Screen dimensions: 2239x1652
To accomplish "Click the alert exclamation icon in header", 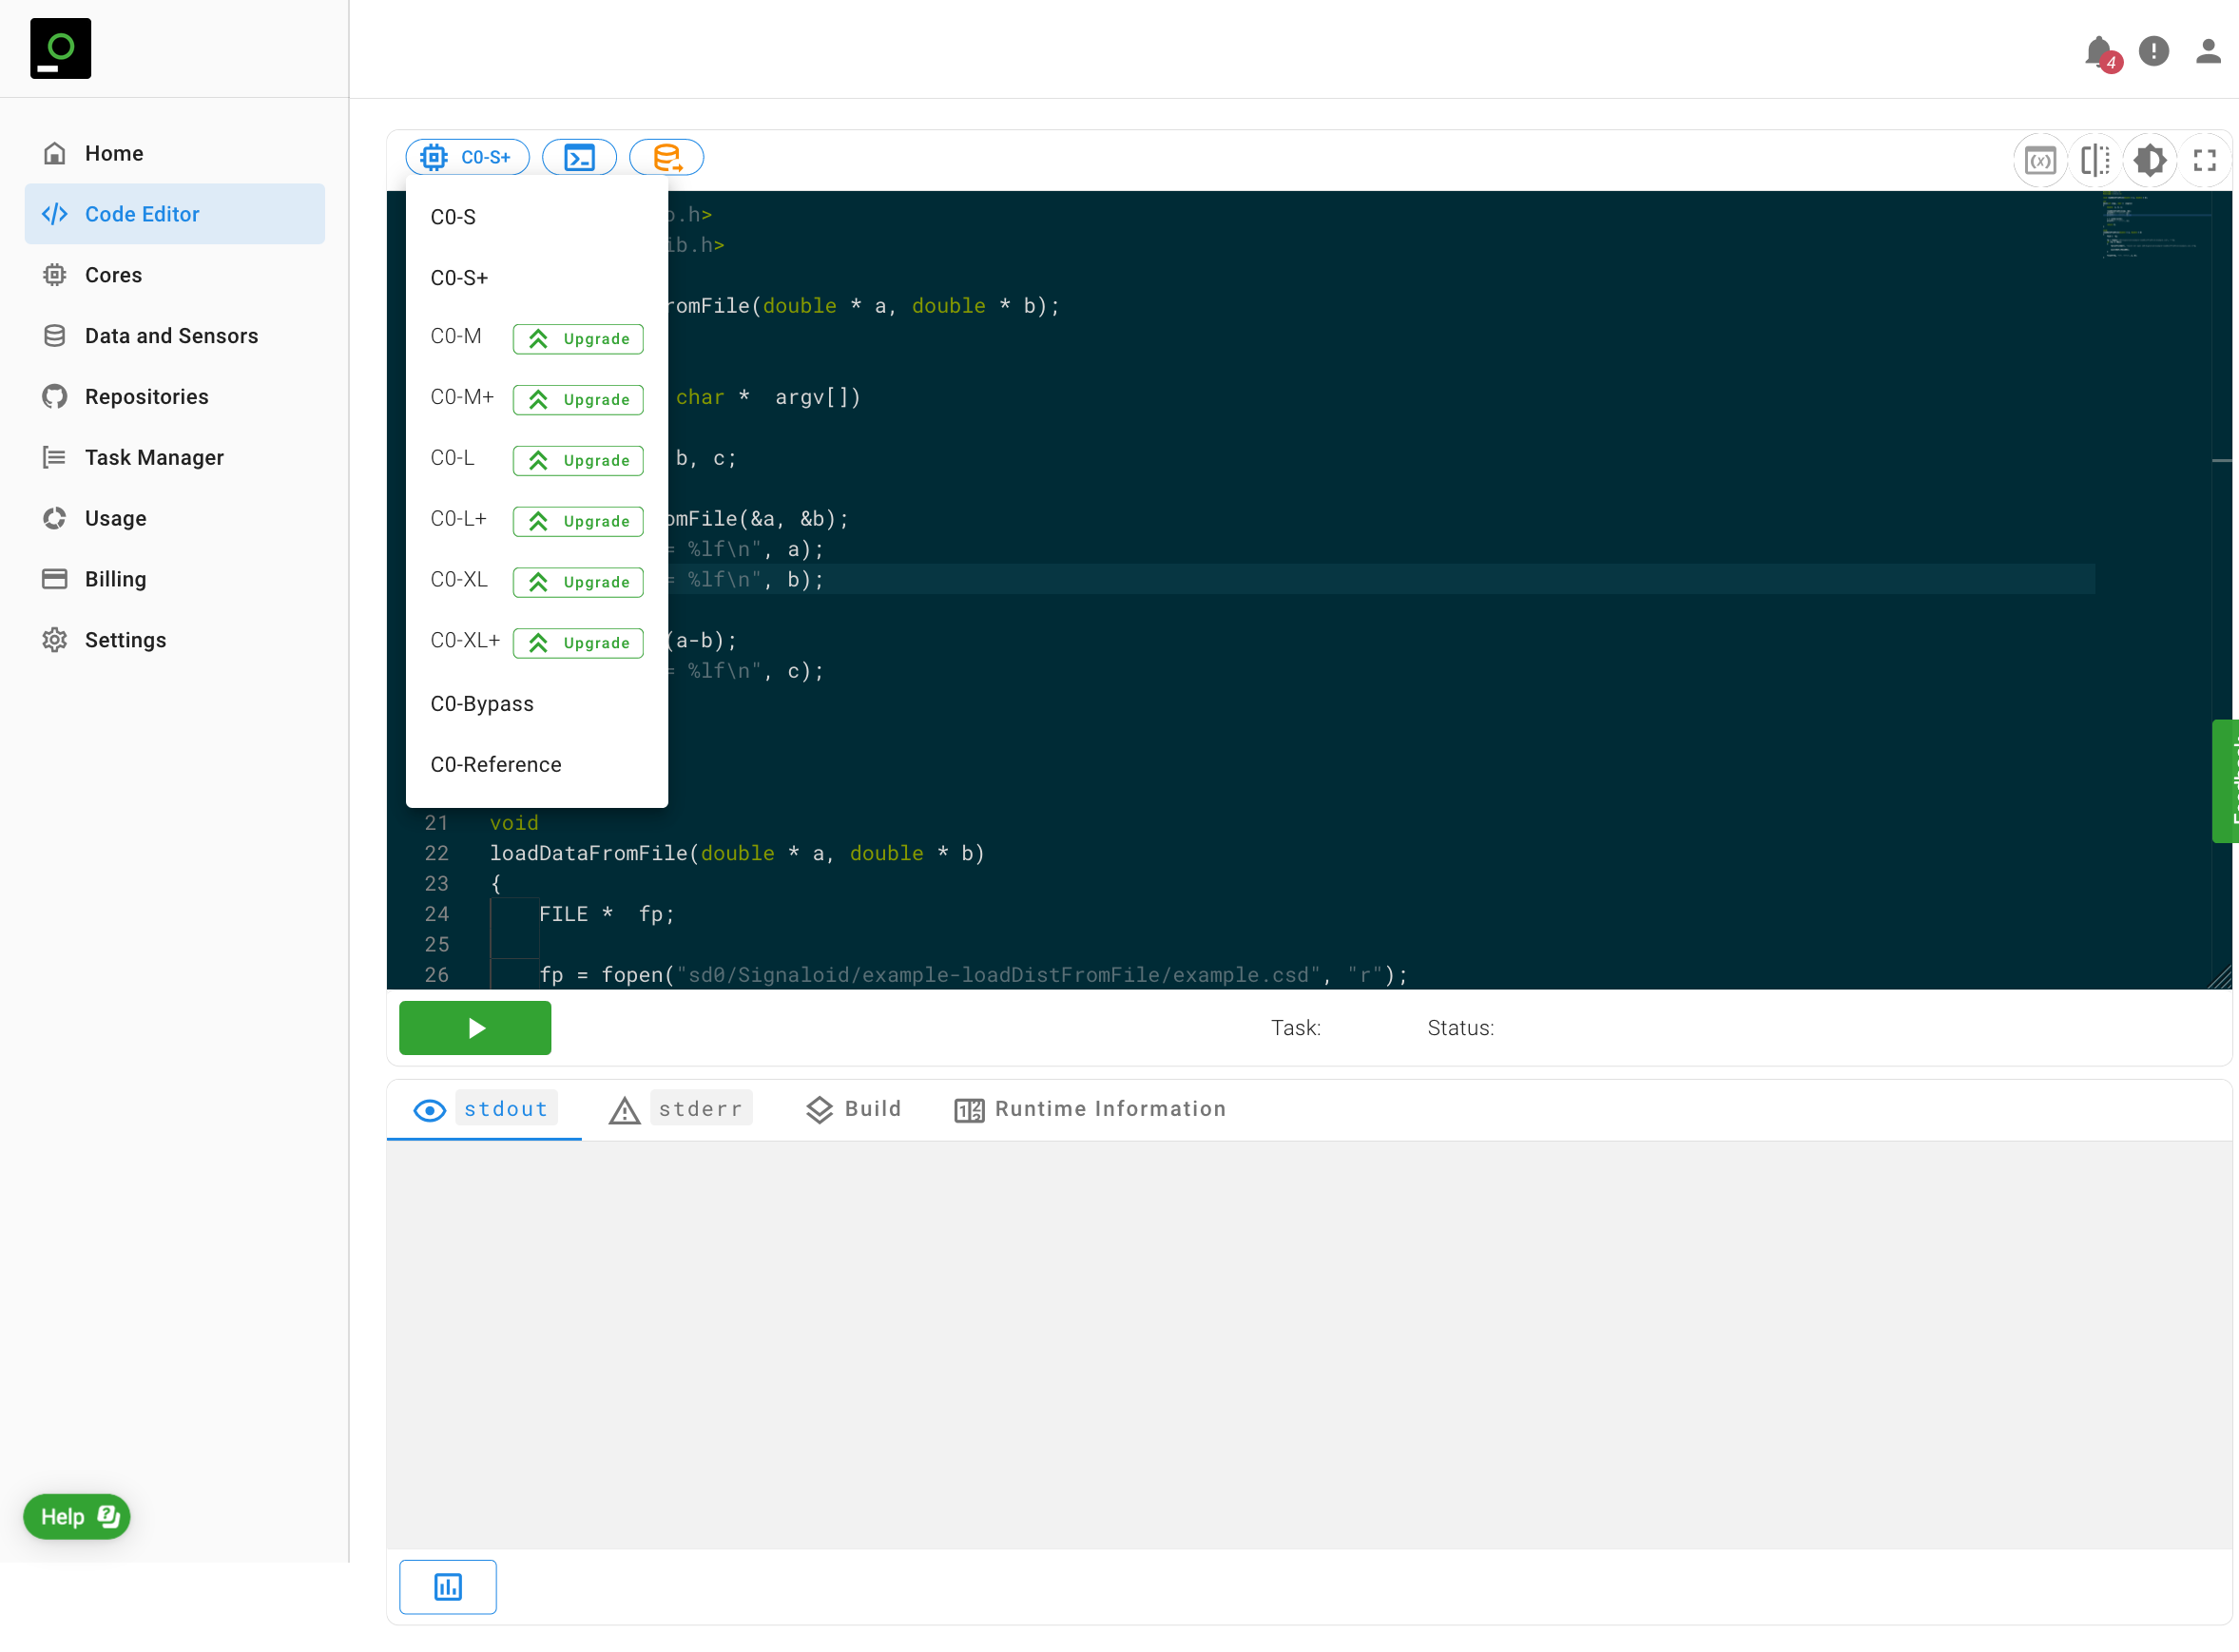I will pyautogui.click(x=2153, y=51).
